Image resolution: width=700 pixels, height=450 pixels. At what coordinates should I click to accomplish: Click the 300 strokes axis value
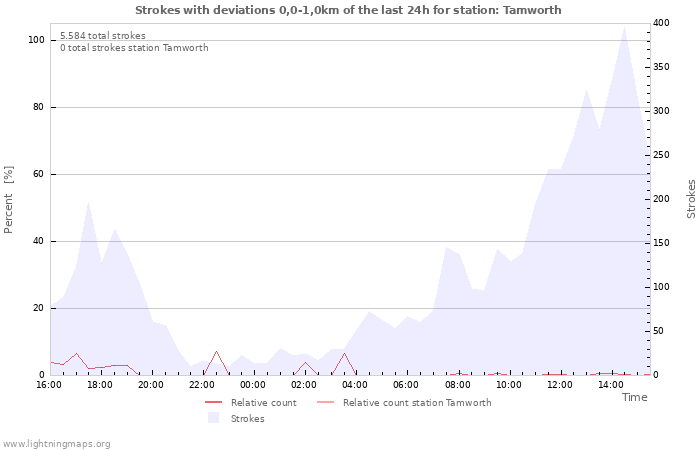661,111
